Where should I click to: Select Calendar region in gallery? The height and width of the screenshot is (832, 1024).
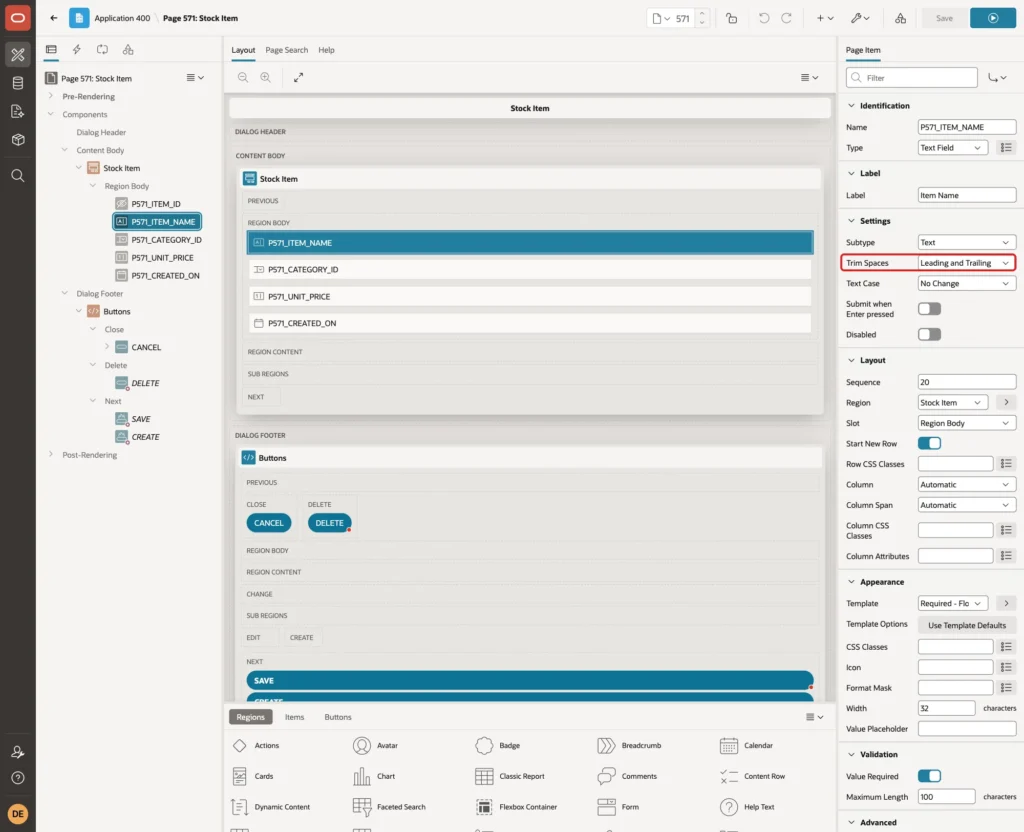(x=746, y=745)
